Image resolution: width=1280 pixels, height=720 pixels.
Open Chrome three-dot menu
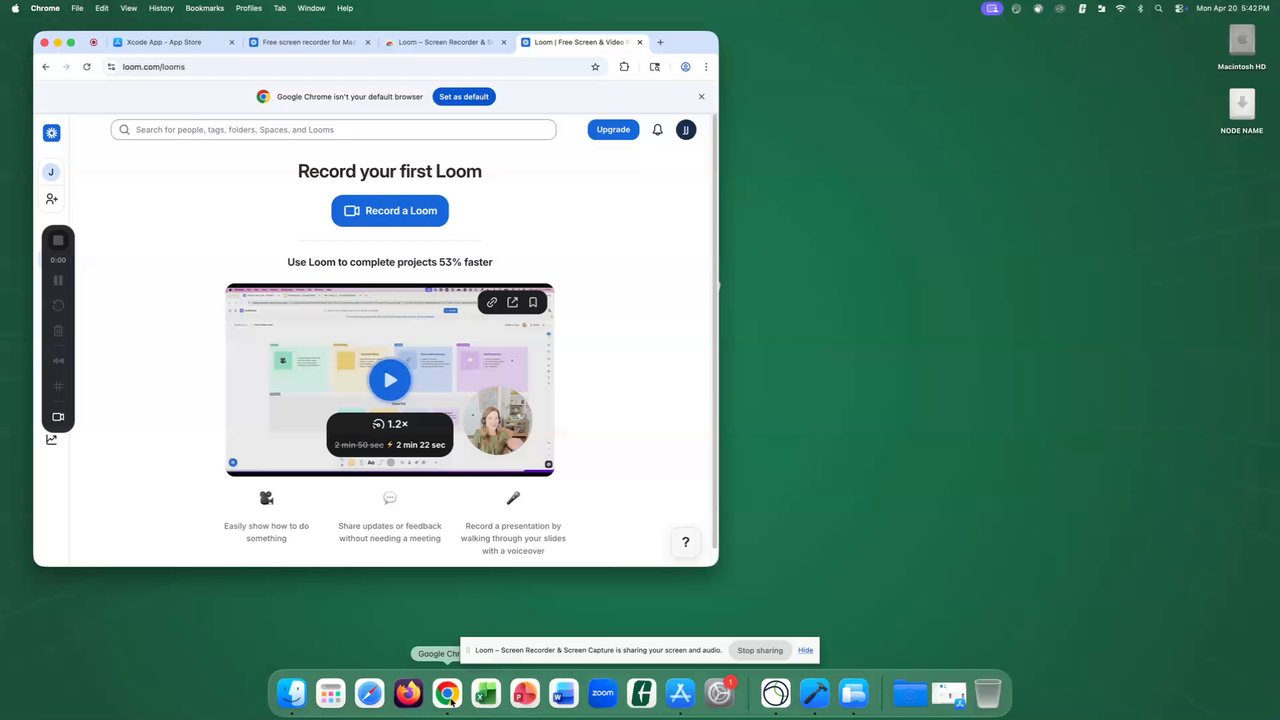coord(706,67)
